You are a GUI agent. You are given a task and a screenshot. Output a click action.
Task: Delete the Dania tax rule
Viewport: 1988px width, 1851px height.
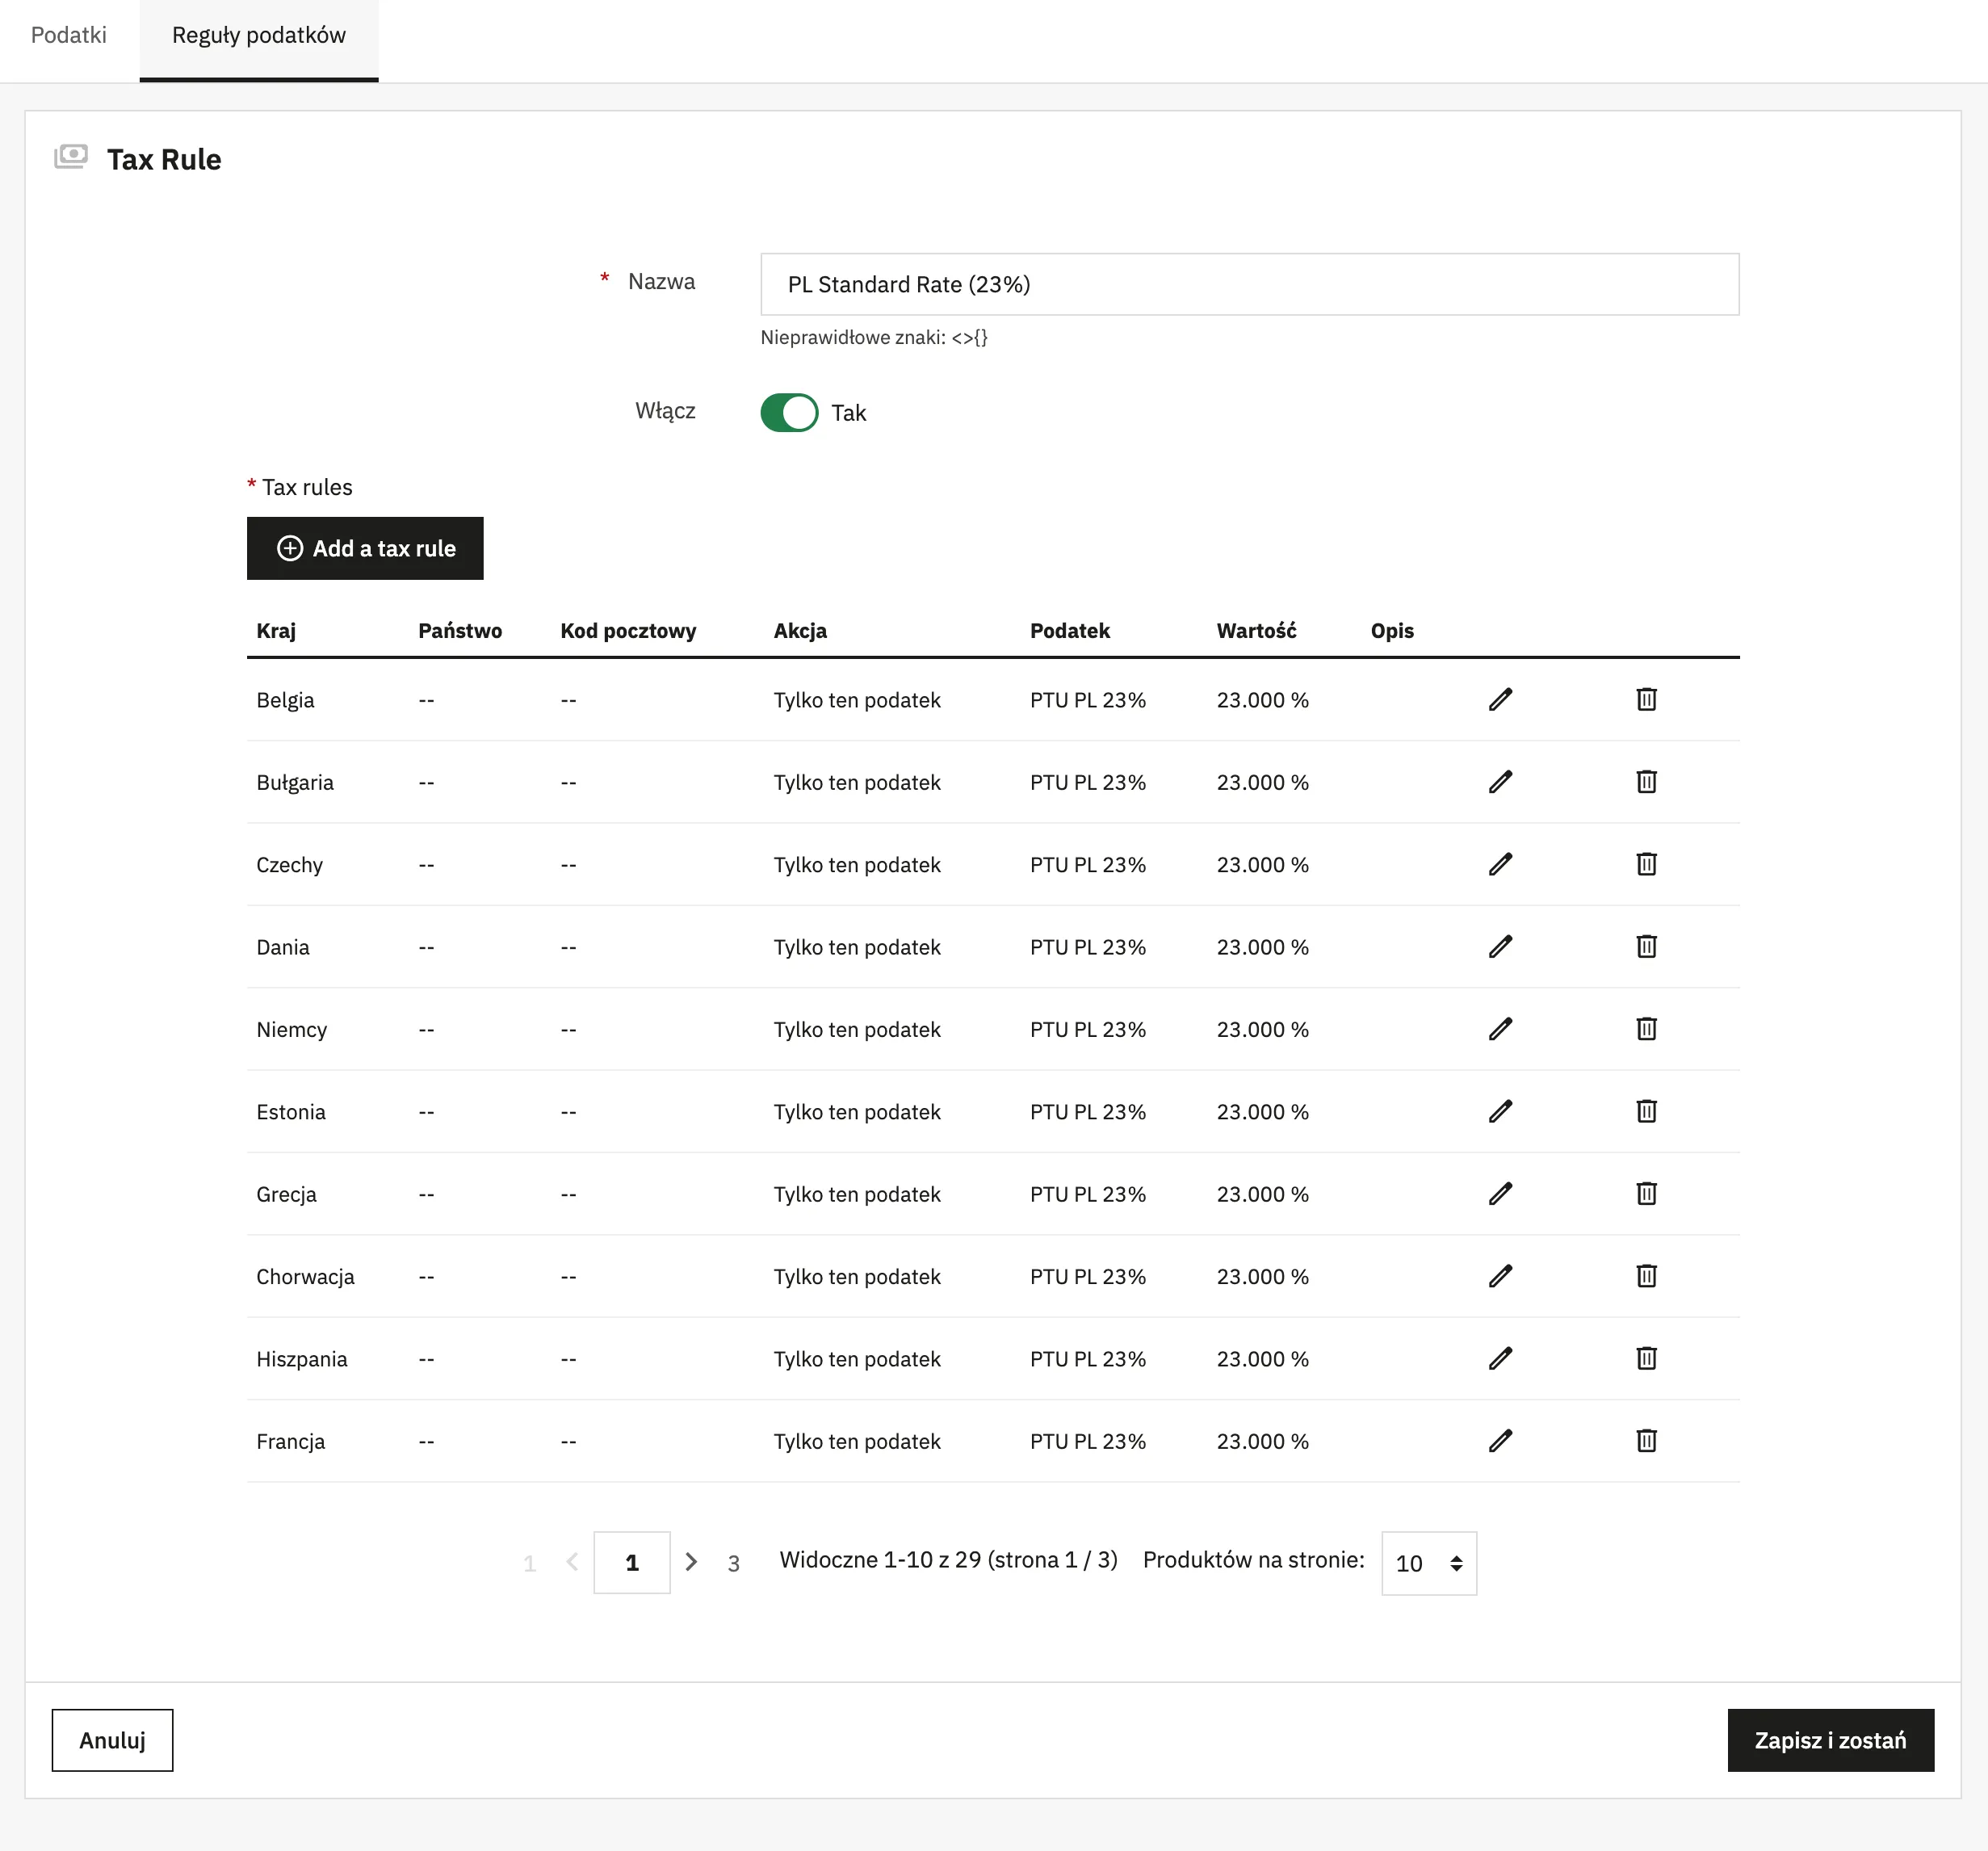pyautogui.click(x=1646, y=946)
